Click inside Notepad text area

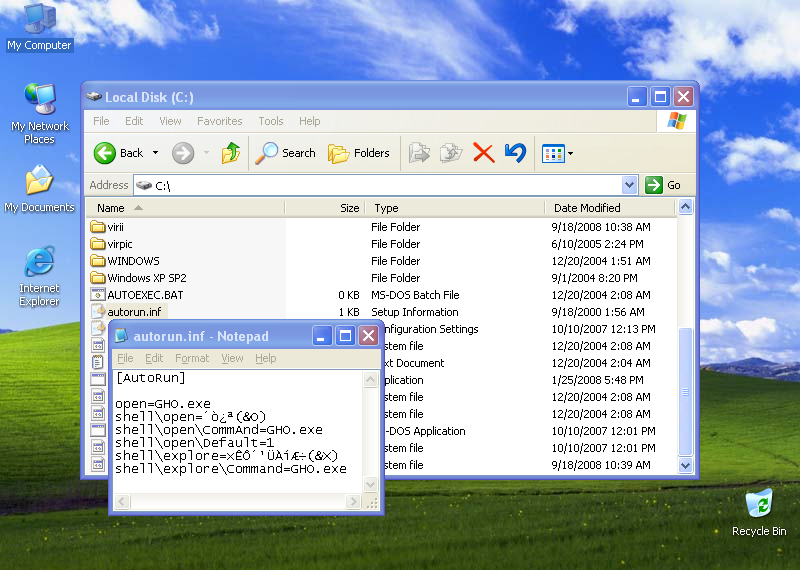click(238, 431)
